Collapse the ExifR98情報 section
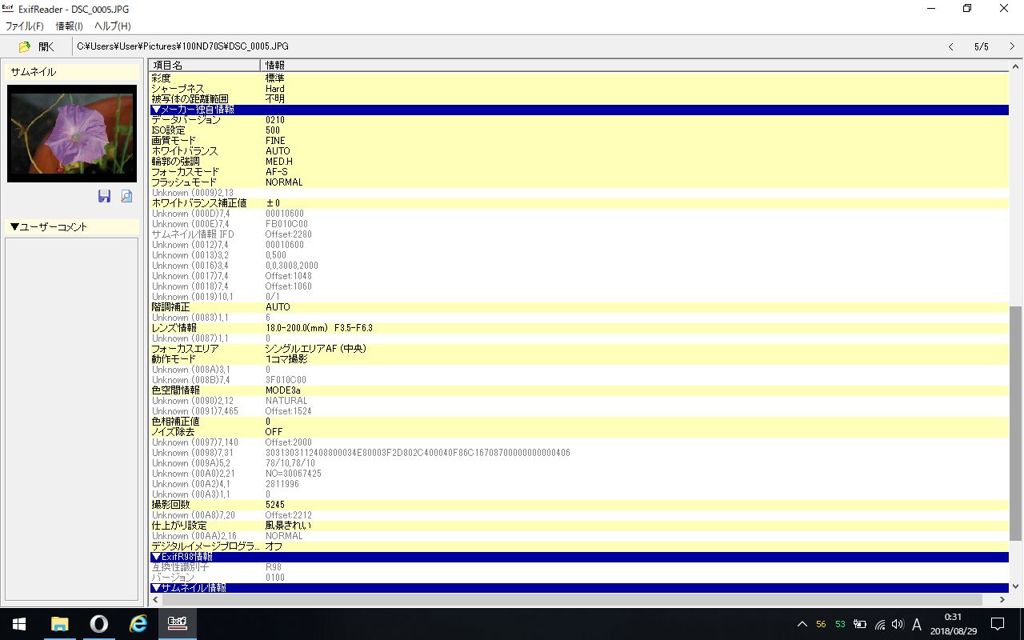1024x640 pixels. pyautogui.click(x=181, y=557)
